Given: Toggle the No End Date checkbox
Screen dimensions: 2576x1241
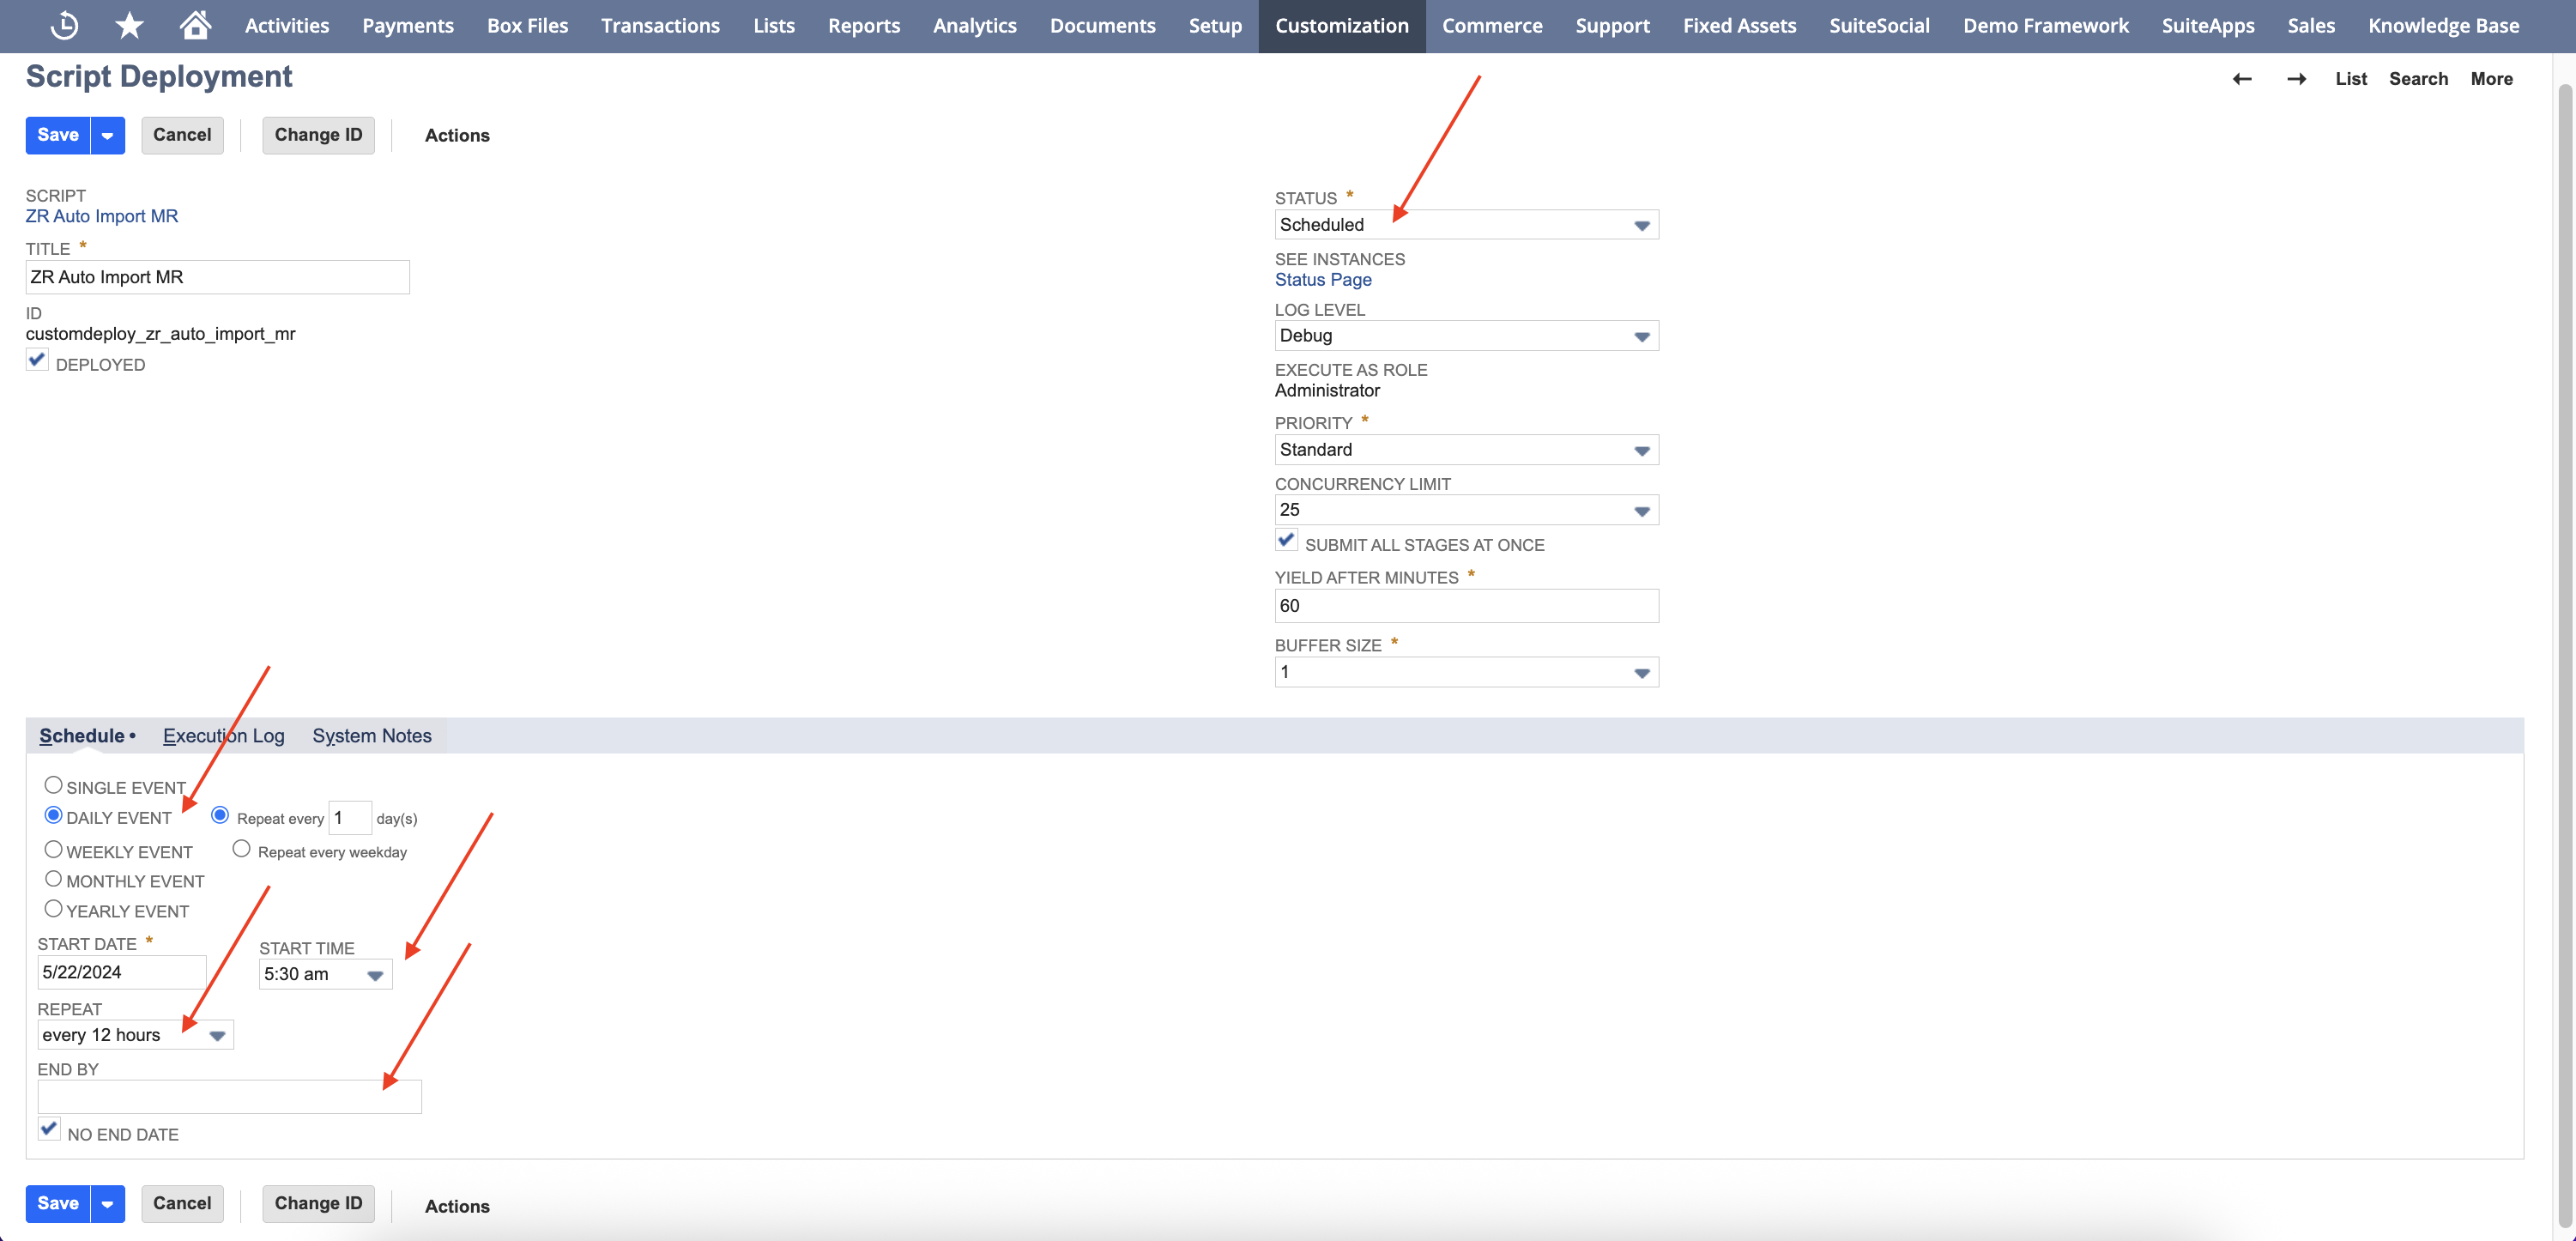Looking at the screenshot, I should (x=49, y=1130).
